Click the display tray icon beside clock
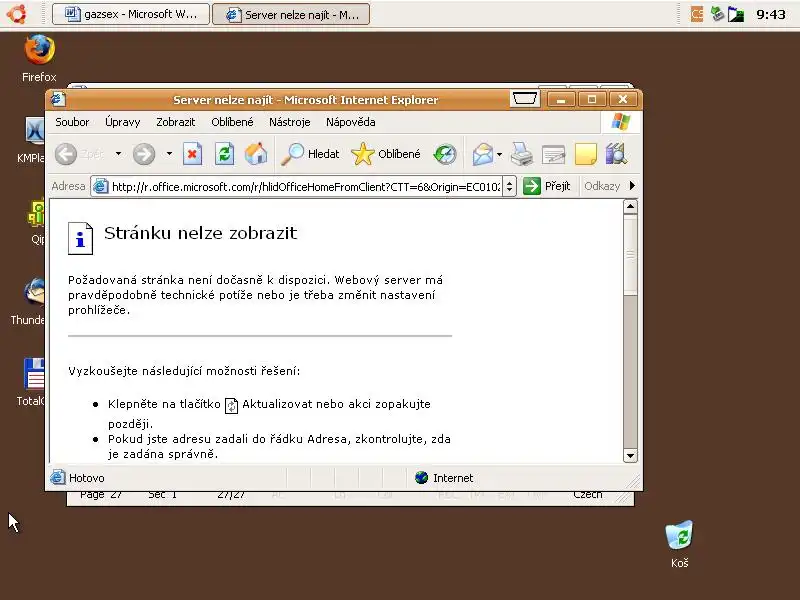Image resolution: width=800 pixels, height=600 pixels. click(736, 14)
